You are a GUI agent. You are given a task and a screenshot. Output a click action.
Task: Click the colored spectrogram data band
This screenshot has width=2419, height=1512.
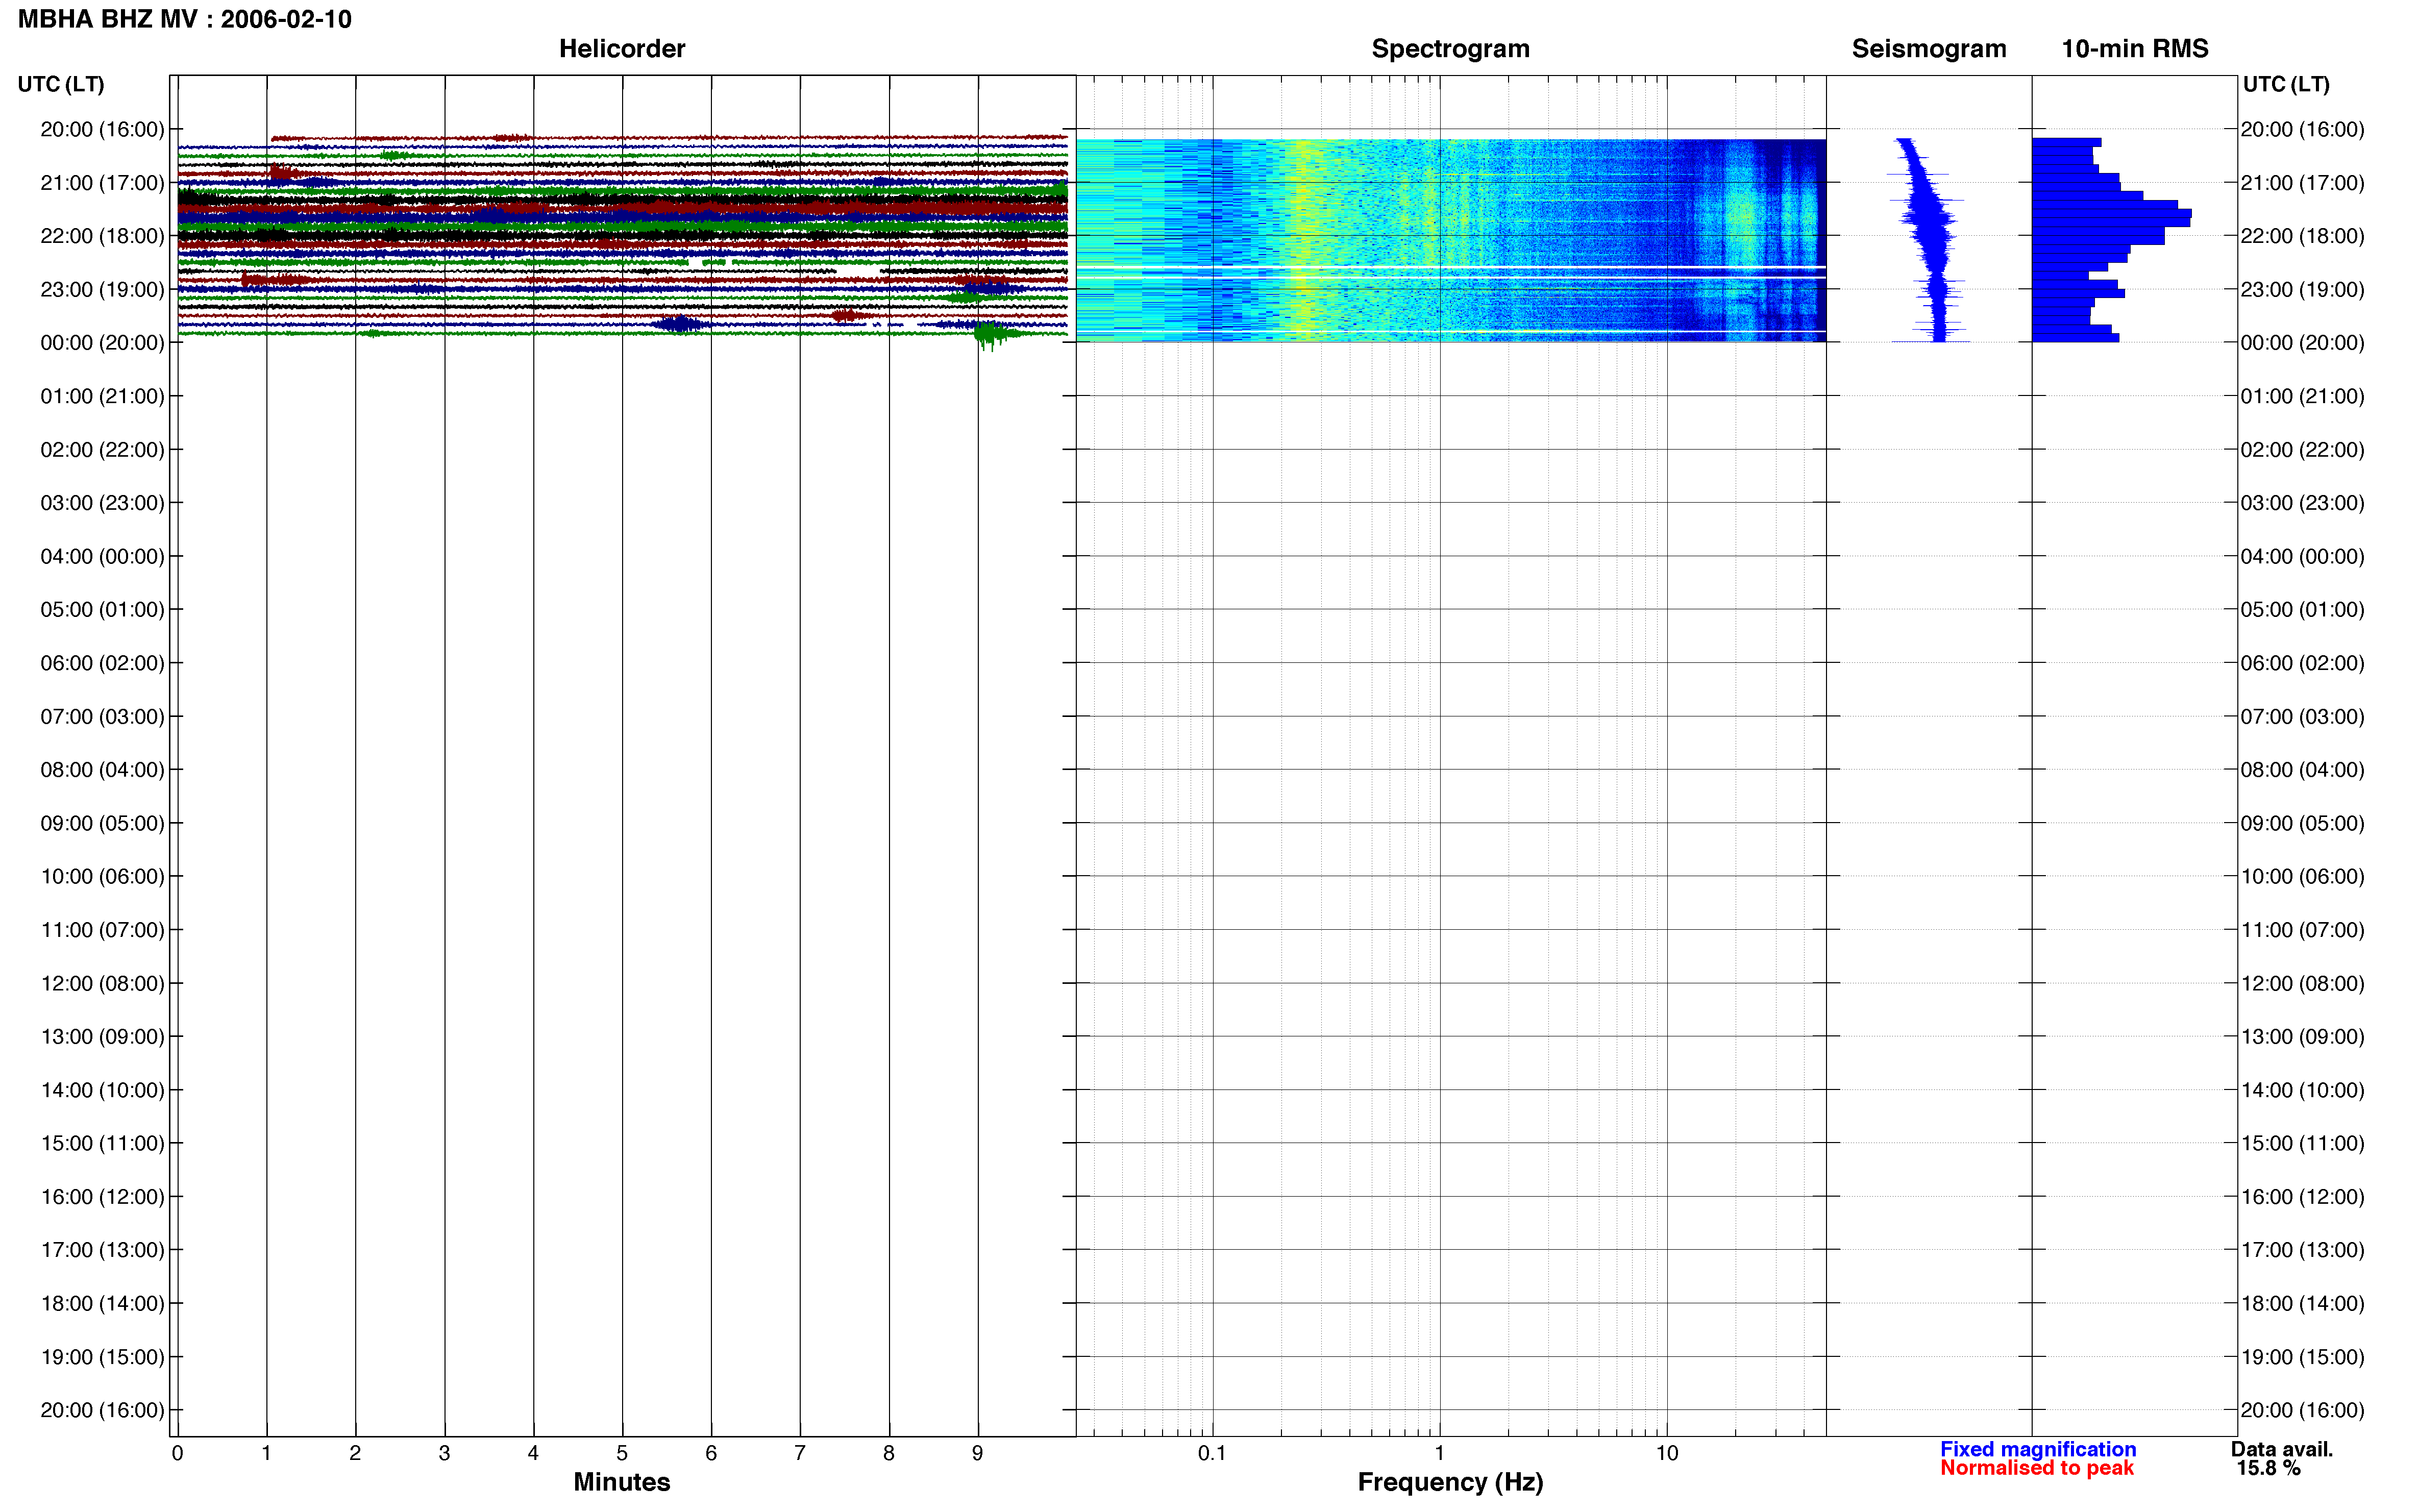point(1451,240)
